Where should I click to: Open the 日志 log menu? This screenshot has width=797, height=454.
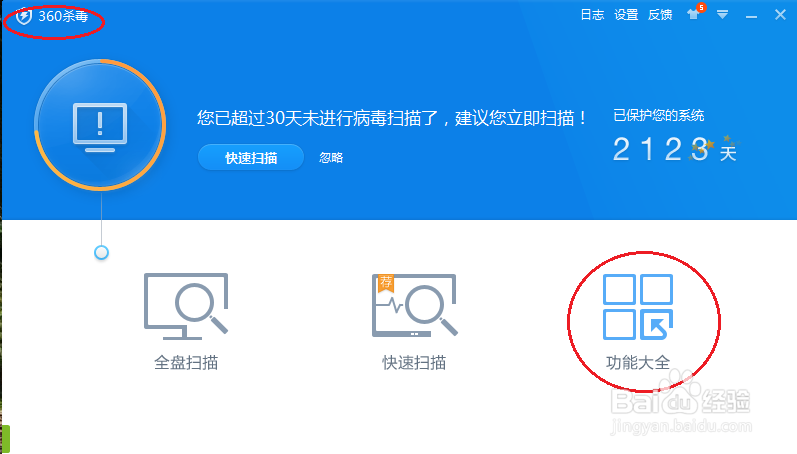(592, 15)
